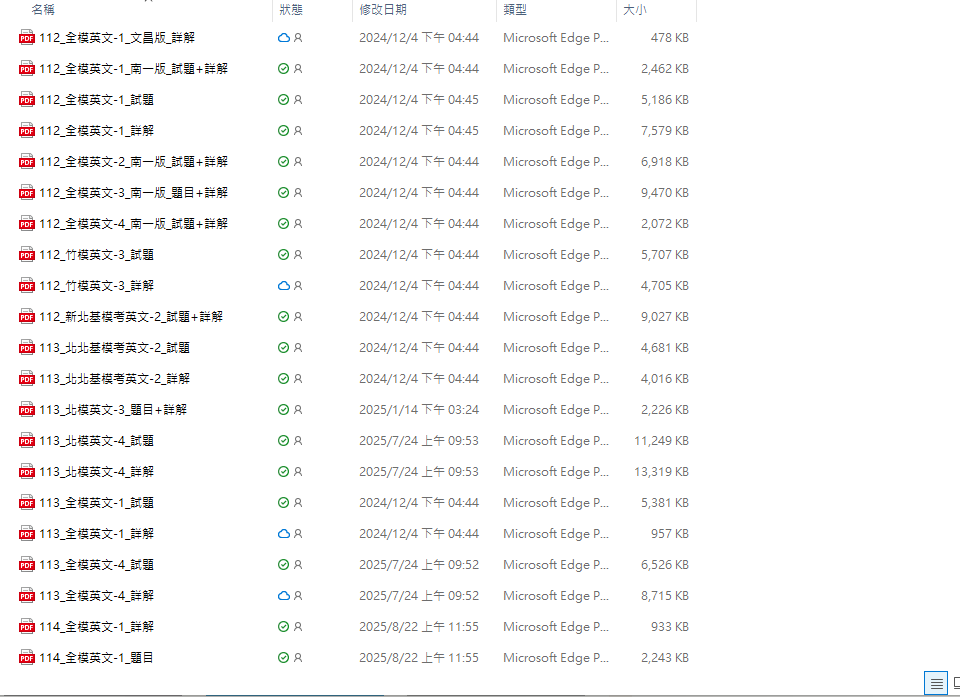Viewport: 960px width, 697px height.
Task: Click the 13,319 KB size cell
Action: point(661,472)
